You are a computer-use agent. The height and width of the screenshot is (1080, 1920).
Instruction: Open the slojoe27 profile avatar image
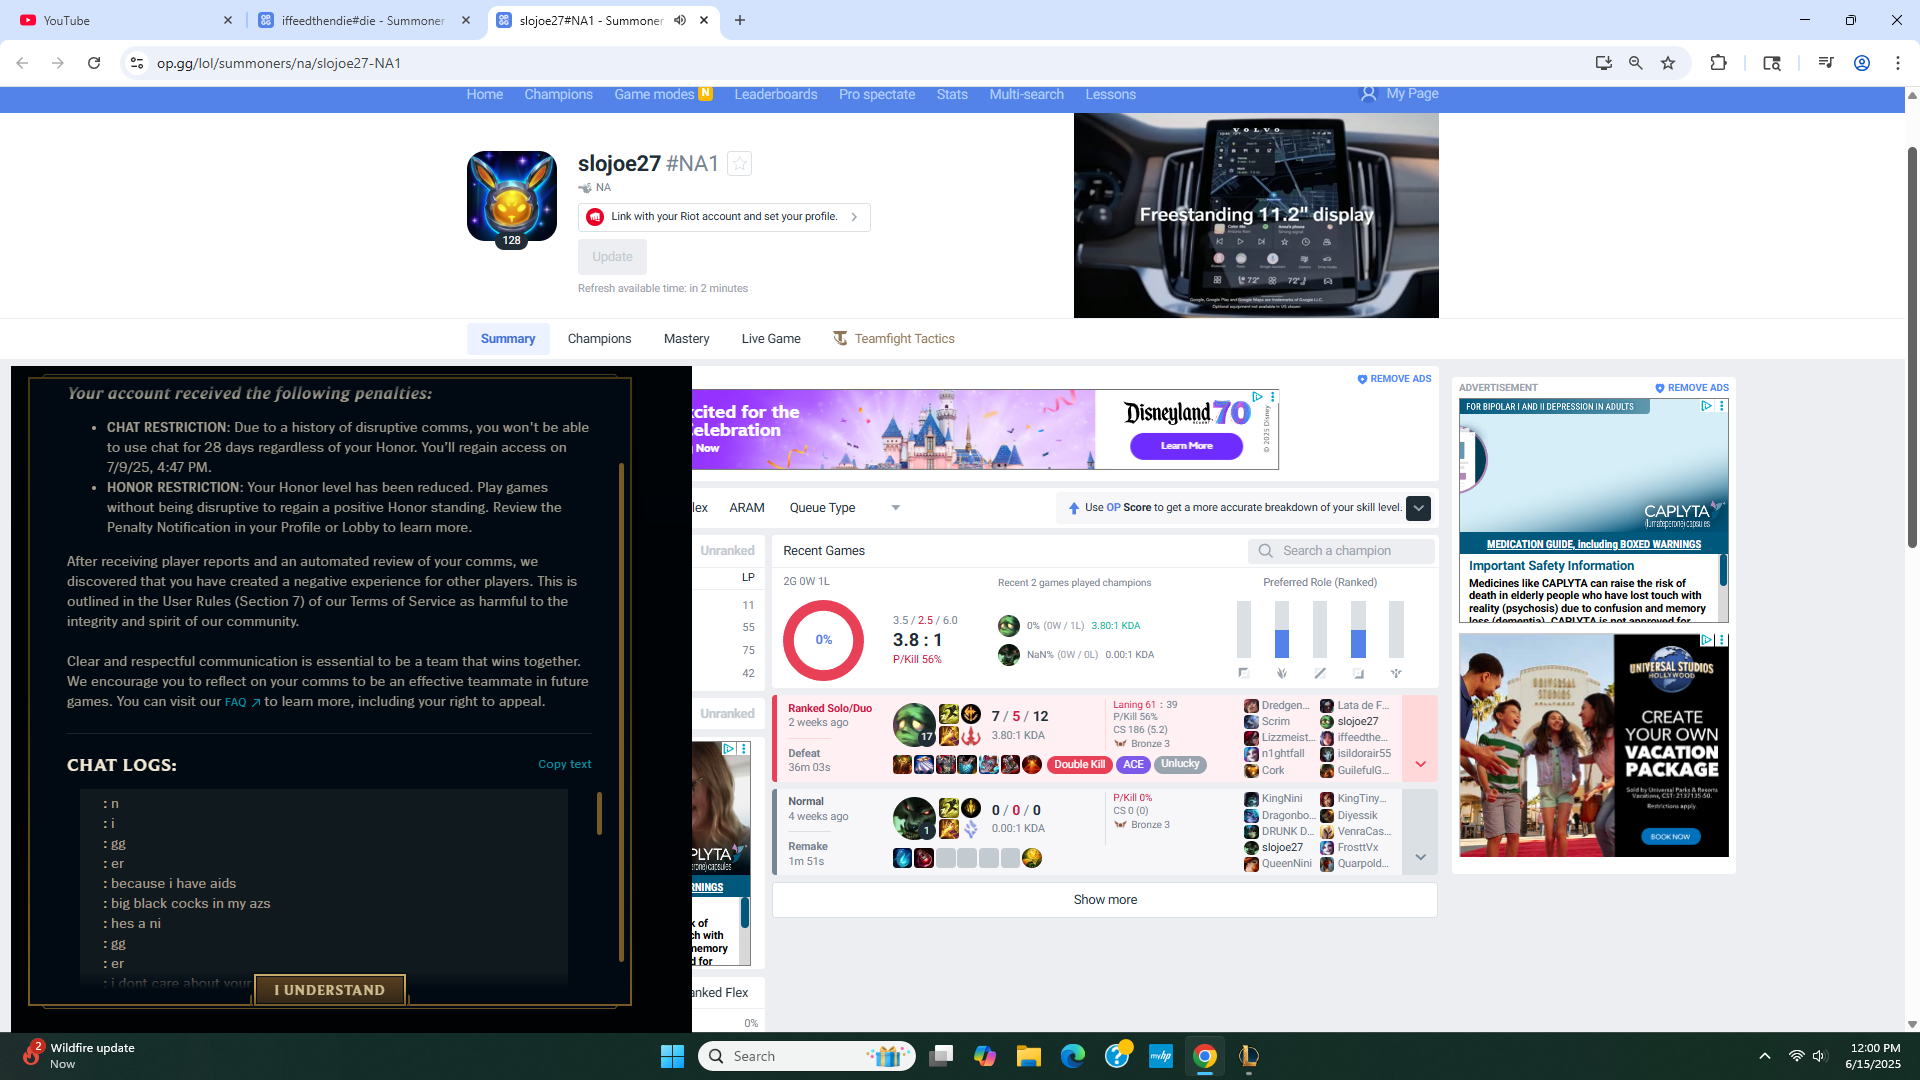pos(512,196)
